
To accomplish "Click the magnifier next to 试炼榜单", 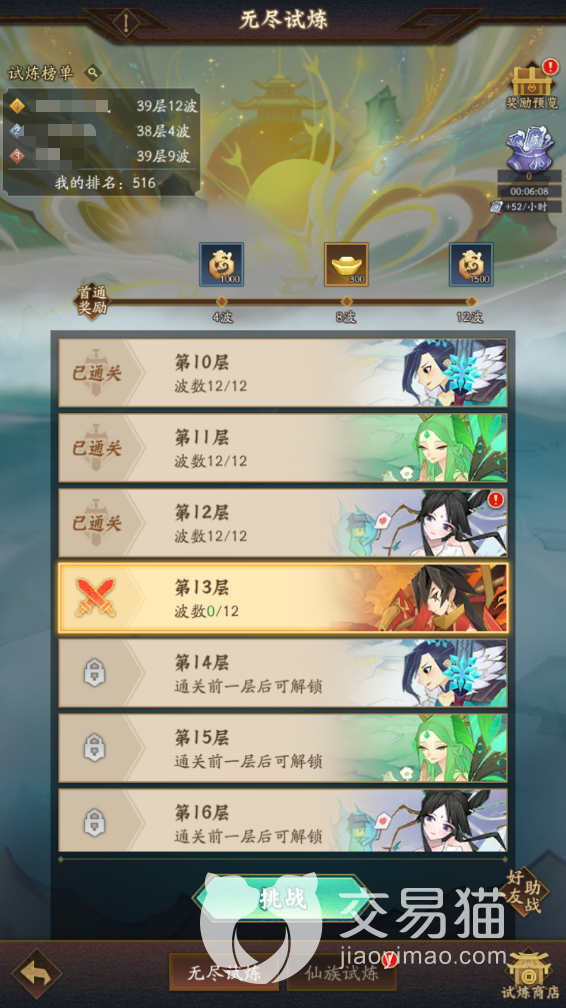I will pos(93,72).
